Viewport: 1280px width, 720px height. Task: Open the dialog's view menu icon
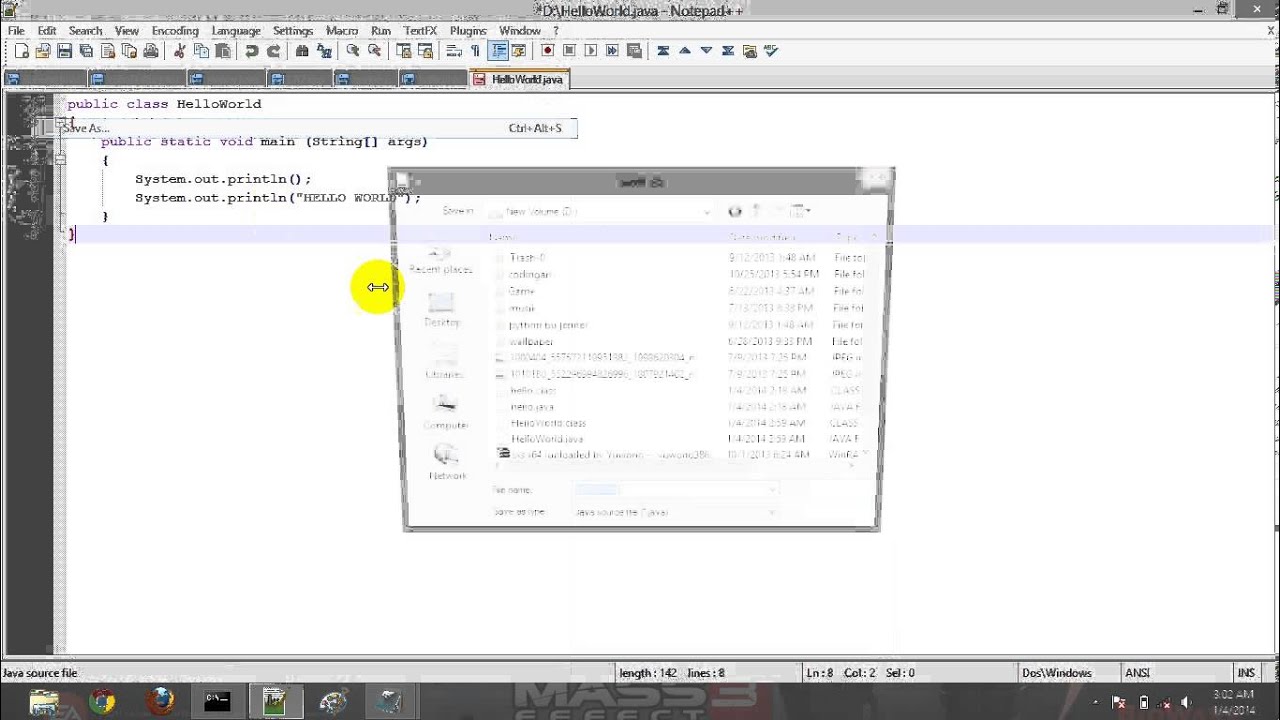[x=799, y=211]
